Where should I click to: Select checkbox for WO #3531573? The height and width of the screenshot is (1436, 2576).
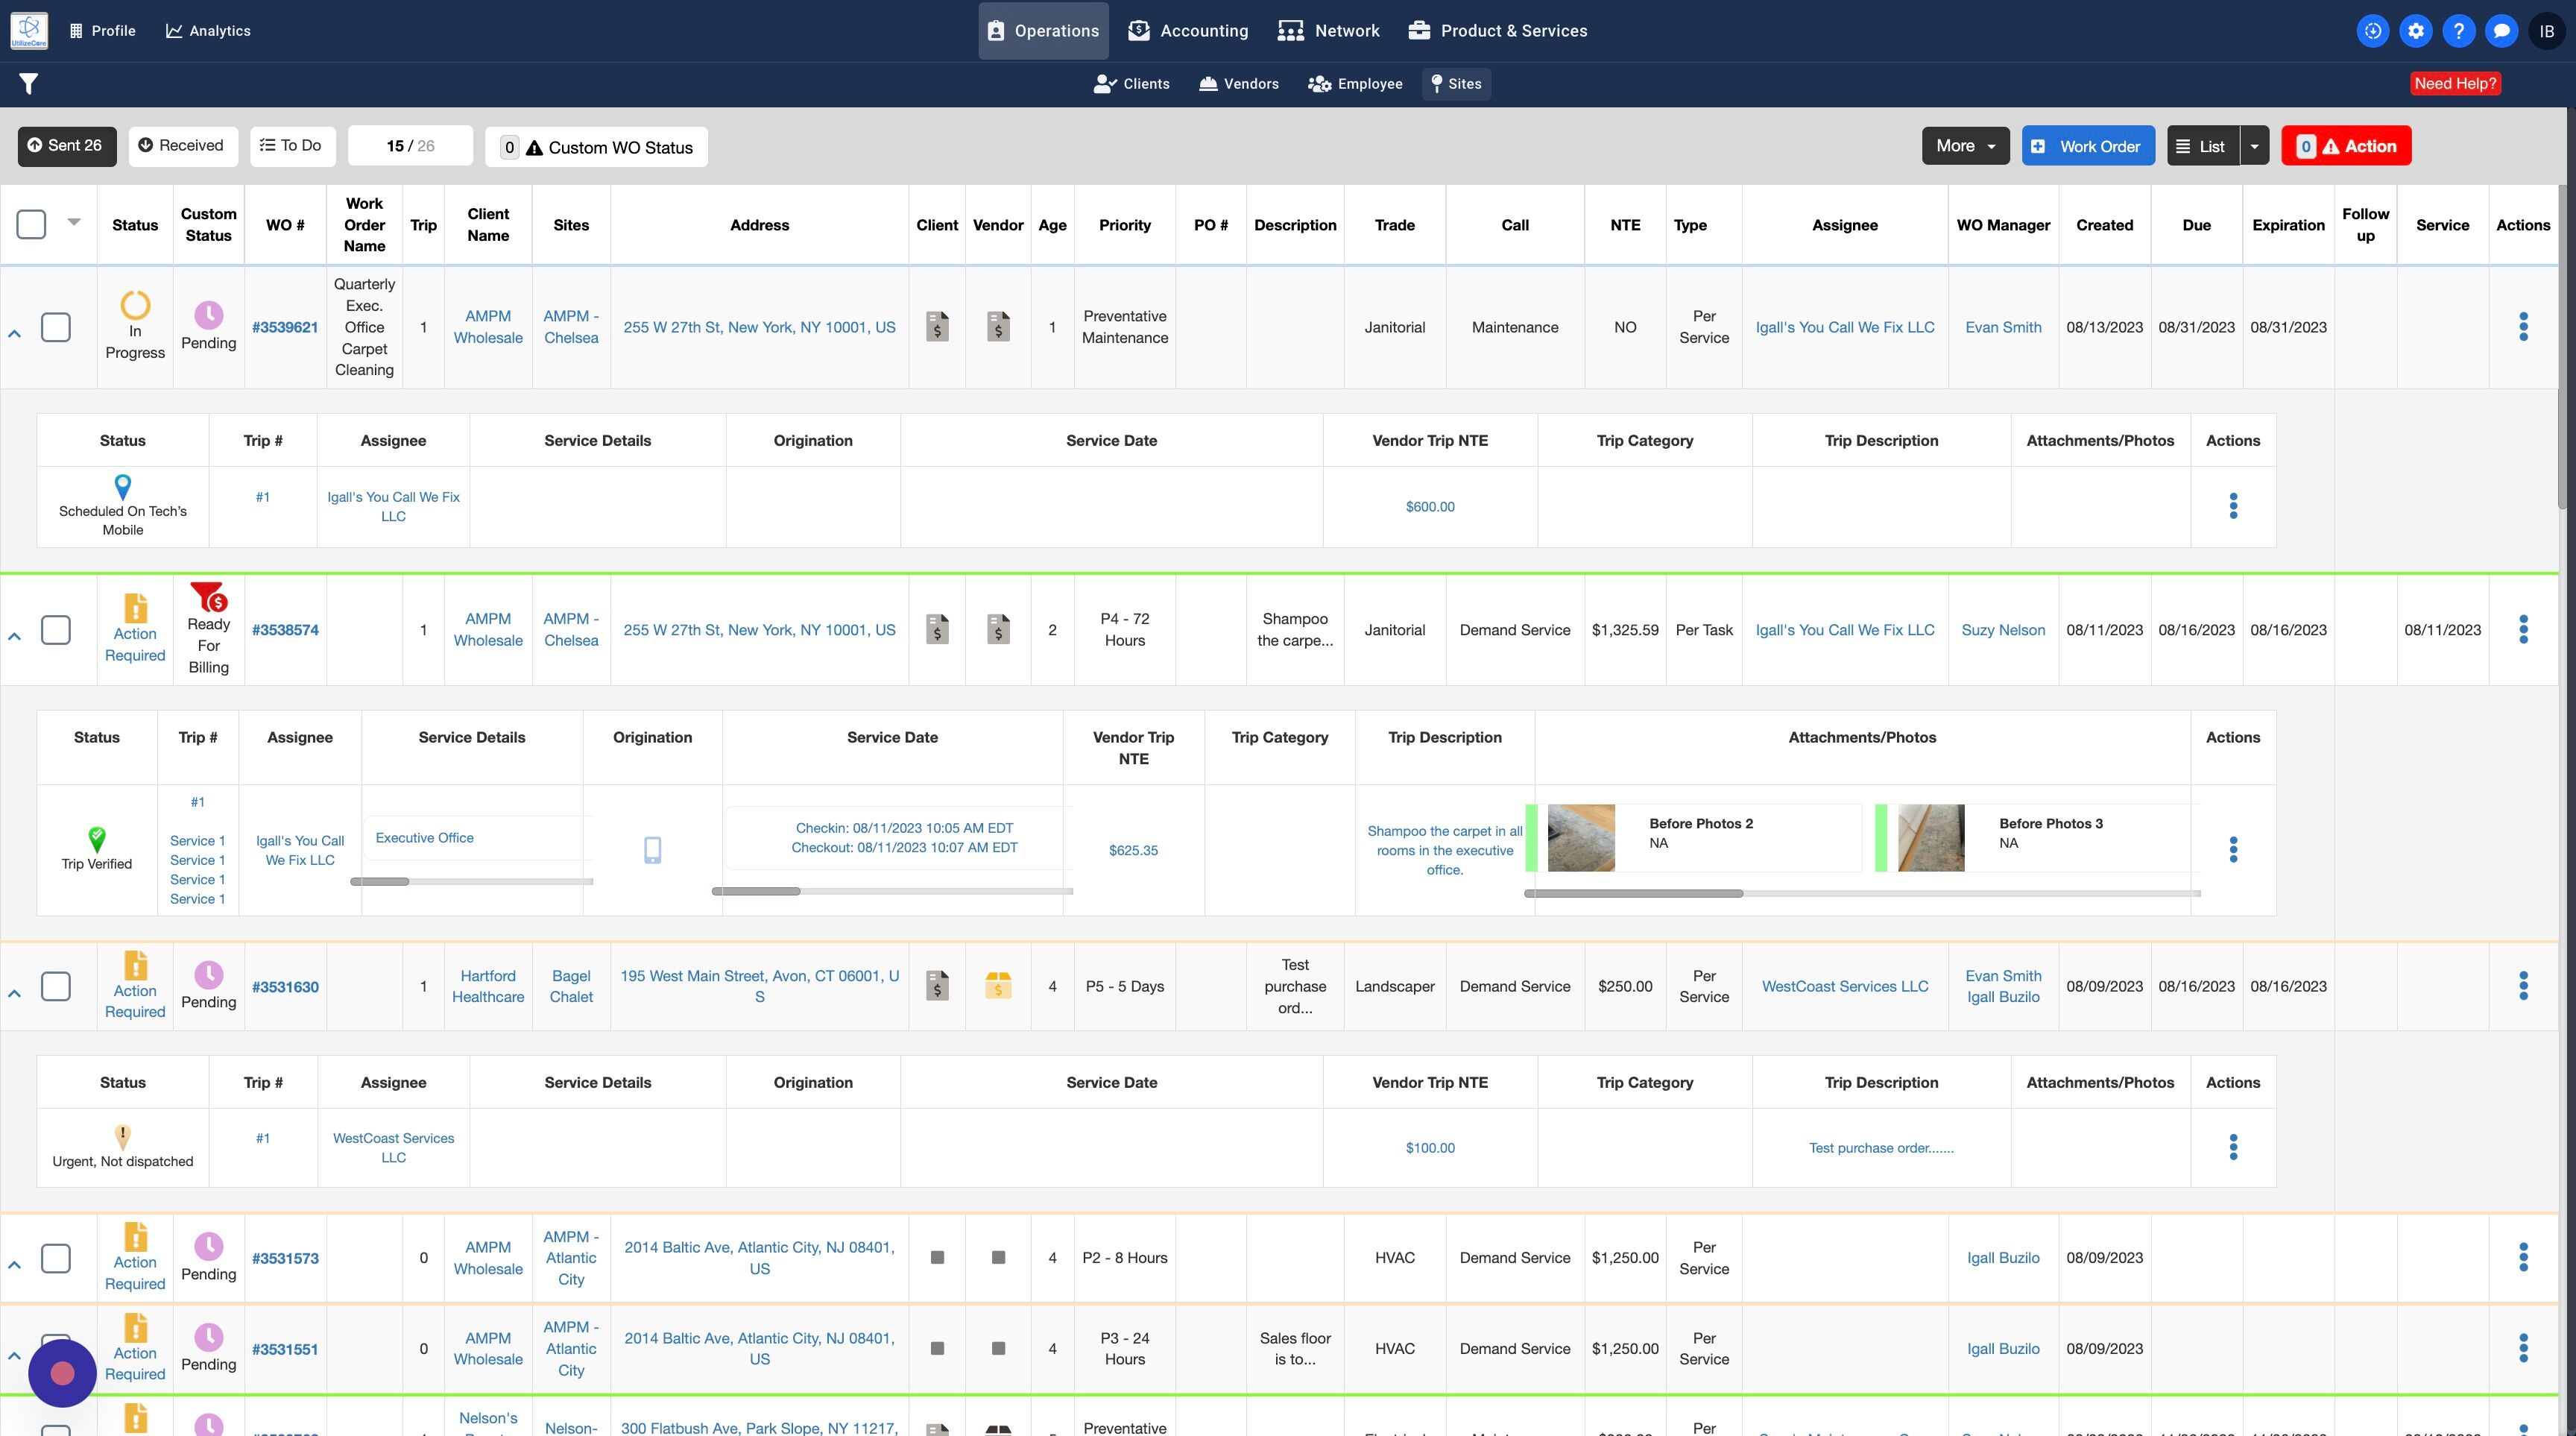click(x=56, y=1258)
